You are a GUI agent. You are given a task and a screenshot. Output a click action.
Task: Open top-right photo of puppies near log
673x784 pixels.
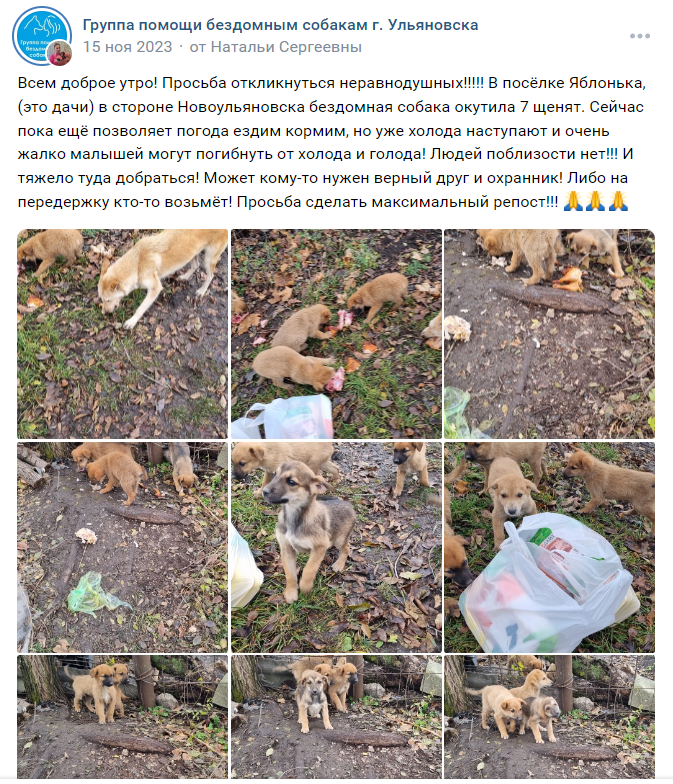550,334
